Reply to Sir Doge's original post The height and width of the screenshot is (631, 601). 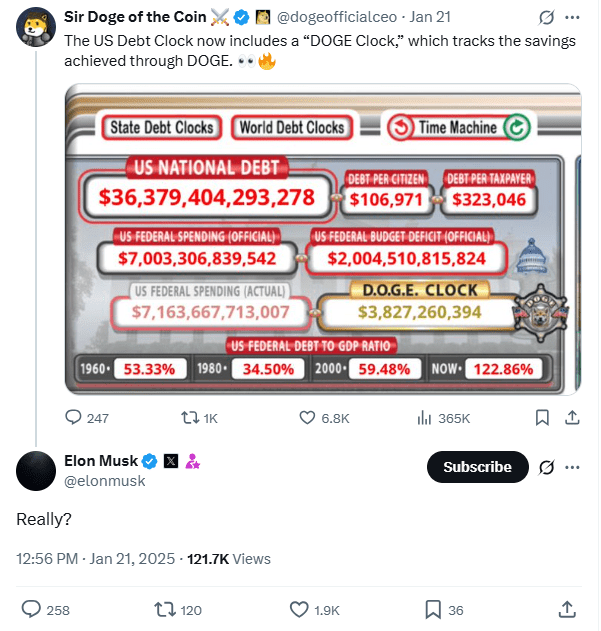[75, 418]
